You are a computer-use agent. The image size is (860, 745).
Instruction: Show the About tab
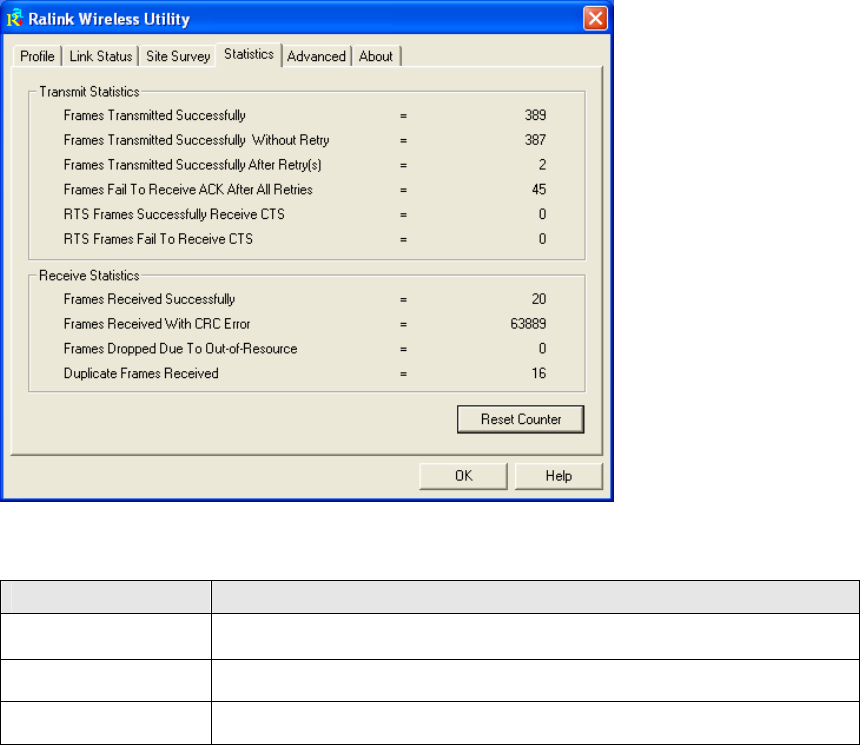376,56
